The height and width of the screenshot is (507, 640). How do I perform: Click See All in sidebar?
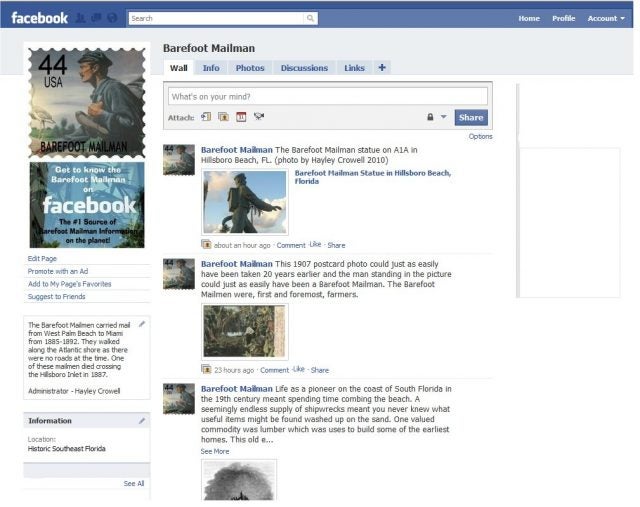tap(134, 483)
